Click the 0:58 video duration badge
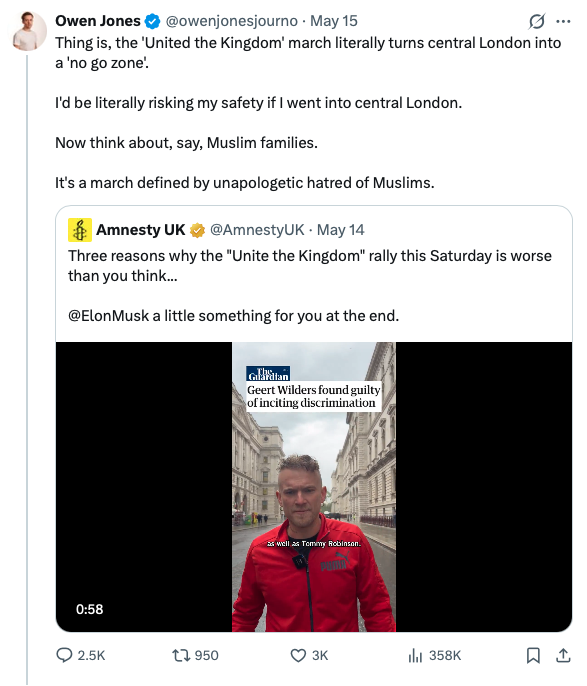The image size is (587, 686). tap(89, 609)
